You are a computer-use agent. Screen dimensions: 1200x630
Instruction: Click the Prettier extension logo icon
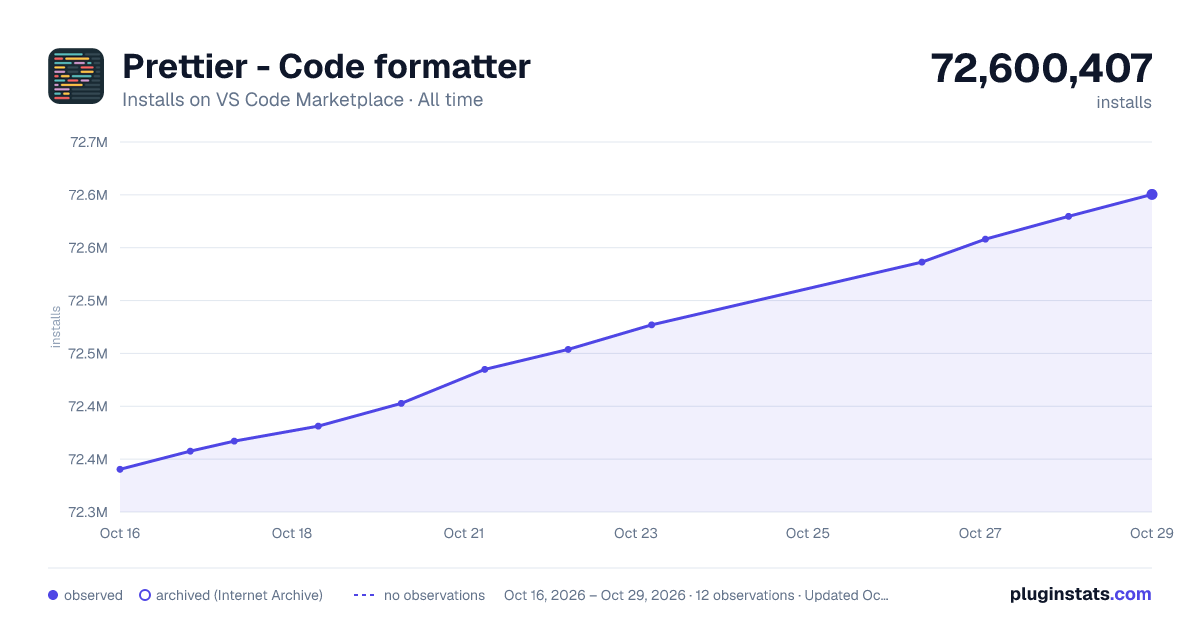click(76, 76)
